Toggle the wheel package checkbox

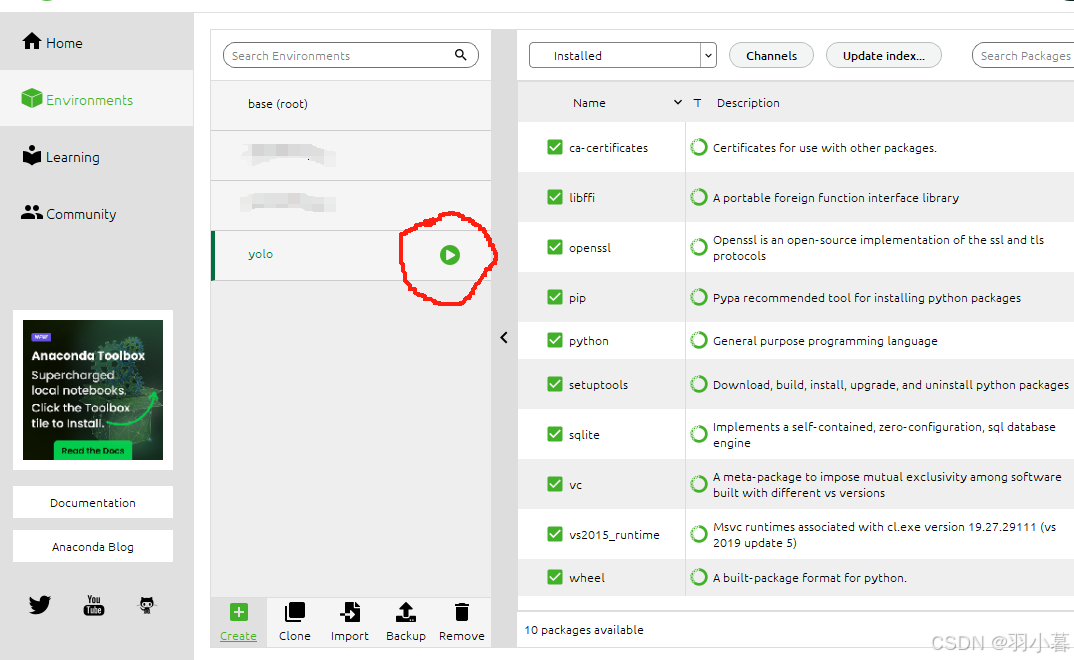click(555, 577)
